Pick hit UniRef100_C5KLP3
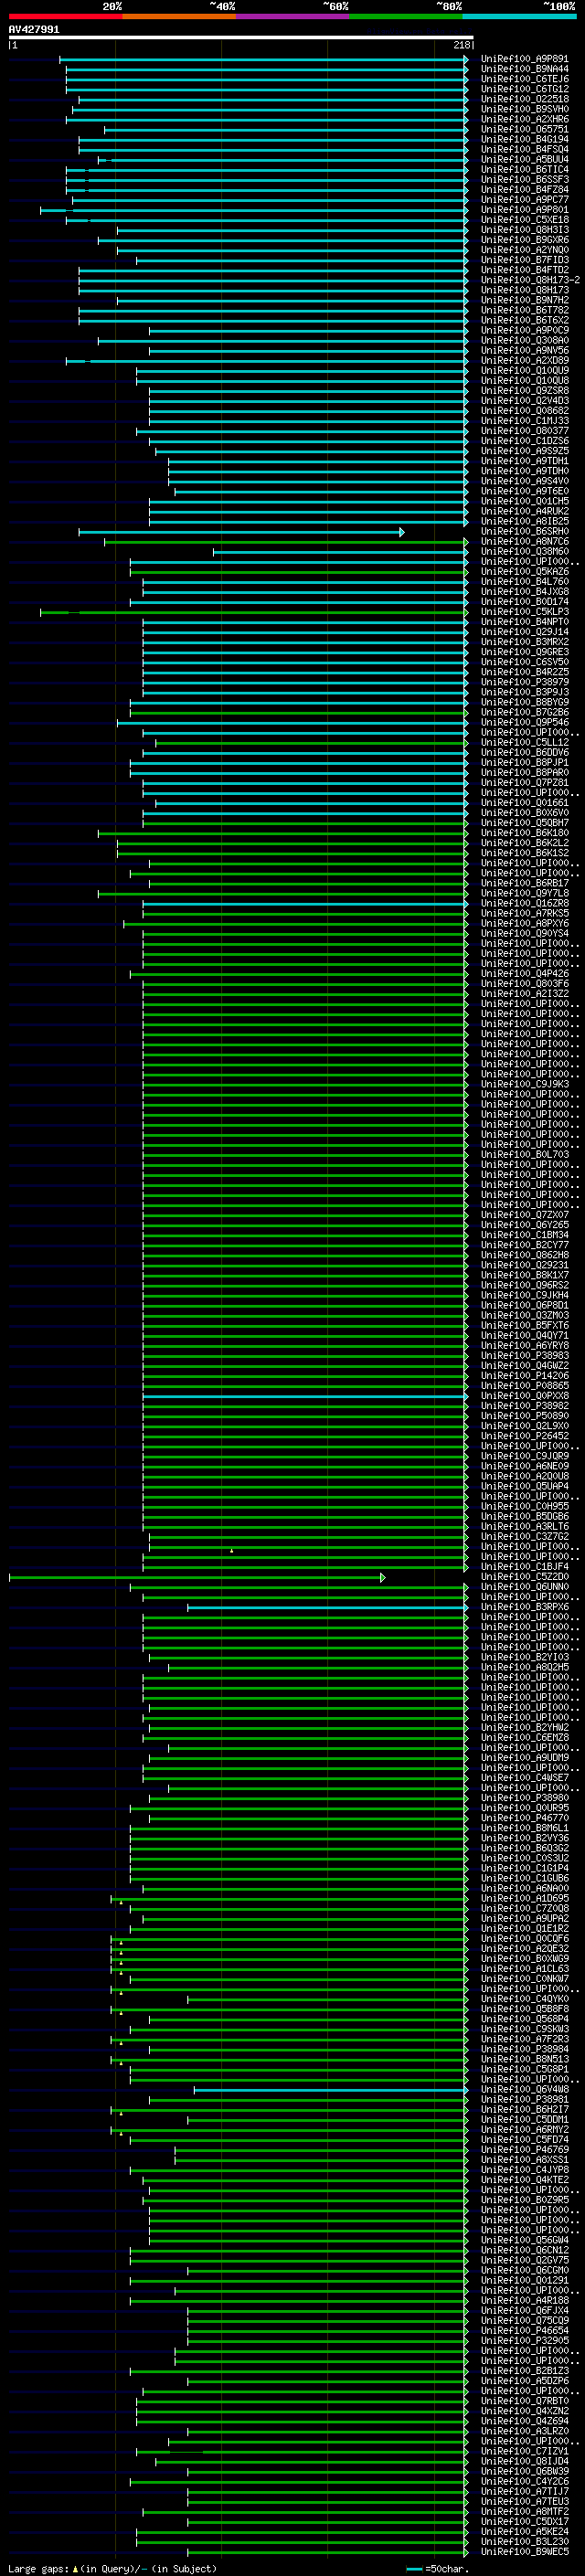The width and height of the screenshot is (585, 2576). click(524, 611)
